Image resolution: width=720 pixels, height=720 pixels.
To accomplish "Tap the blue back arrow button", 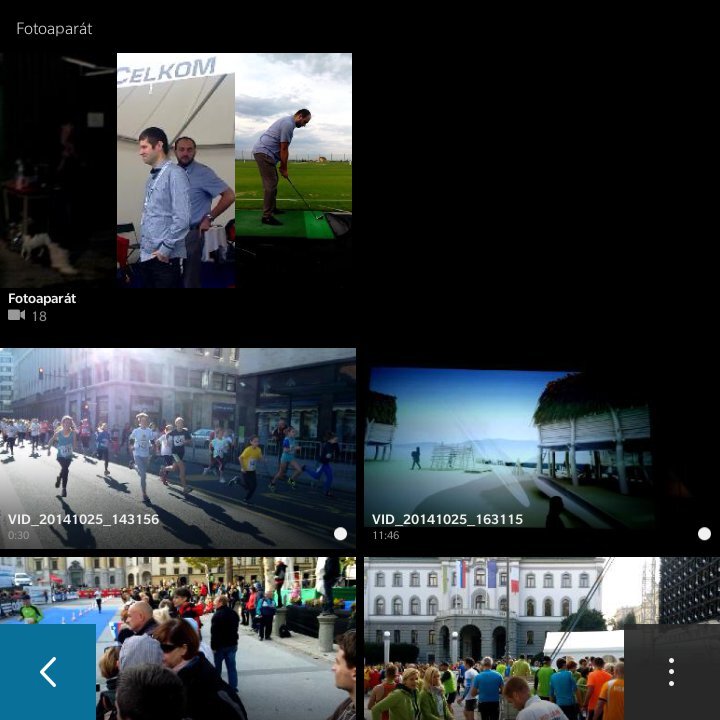I will pos(48,672).
